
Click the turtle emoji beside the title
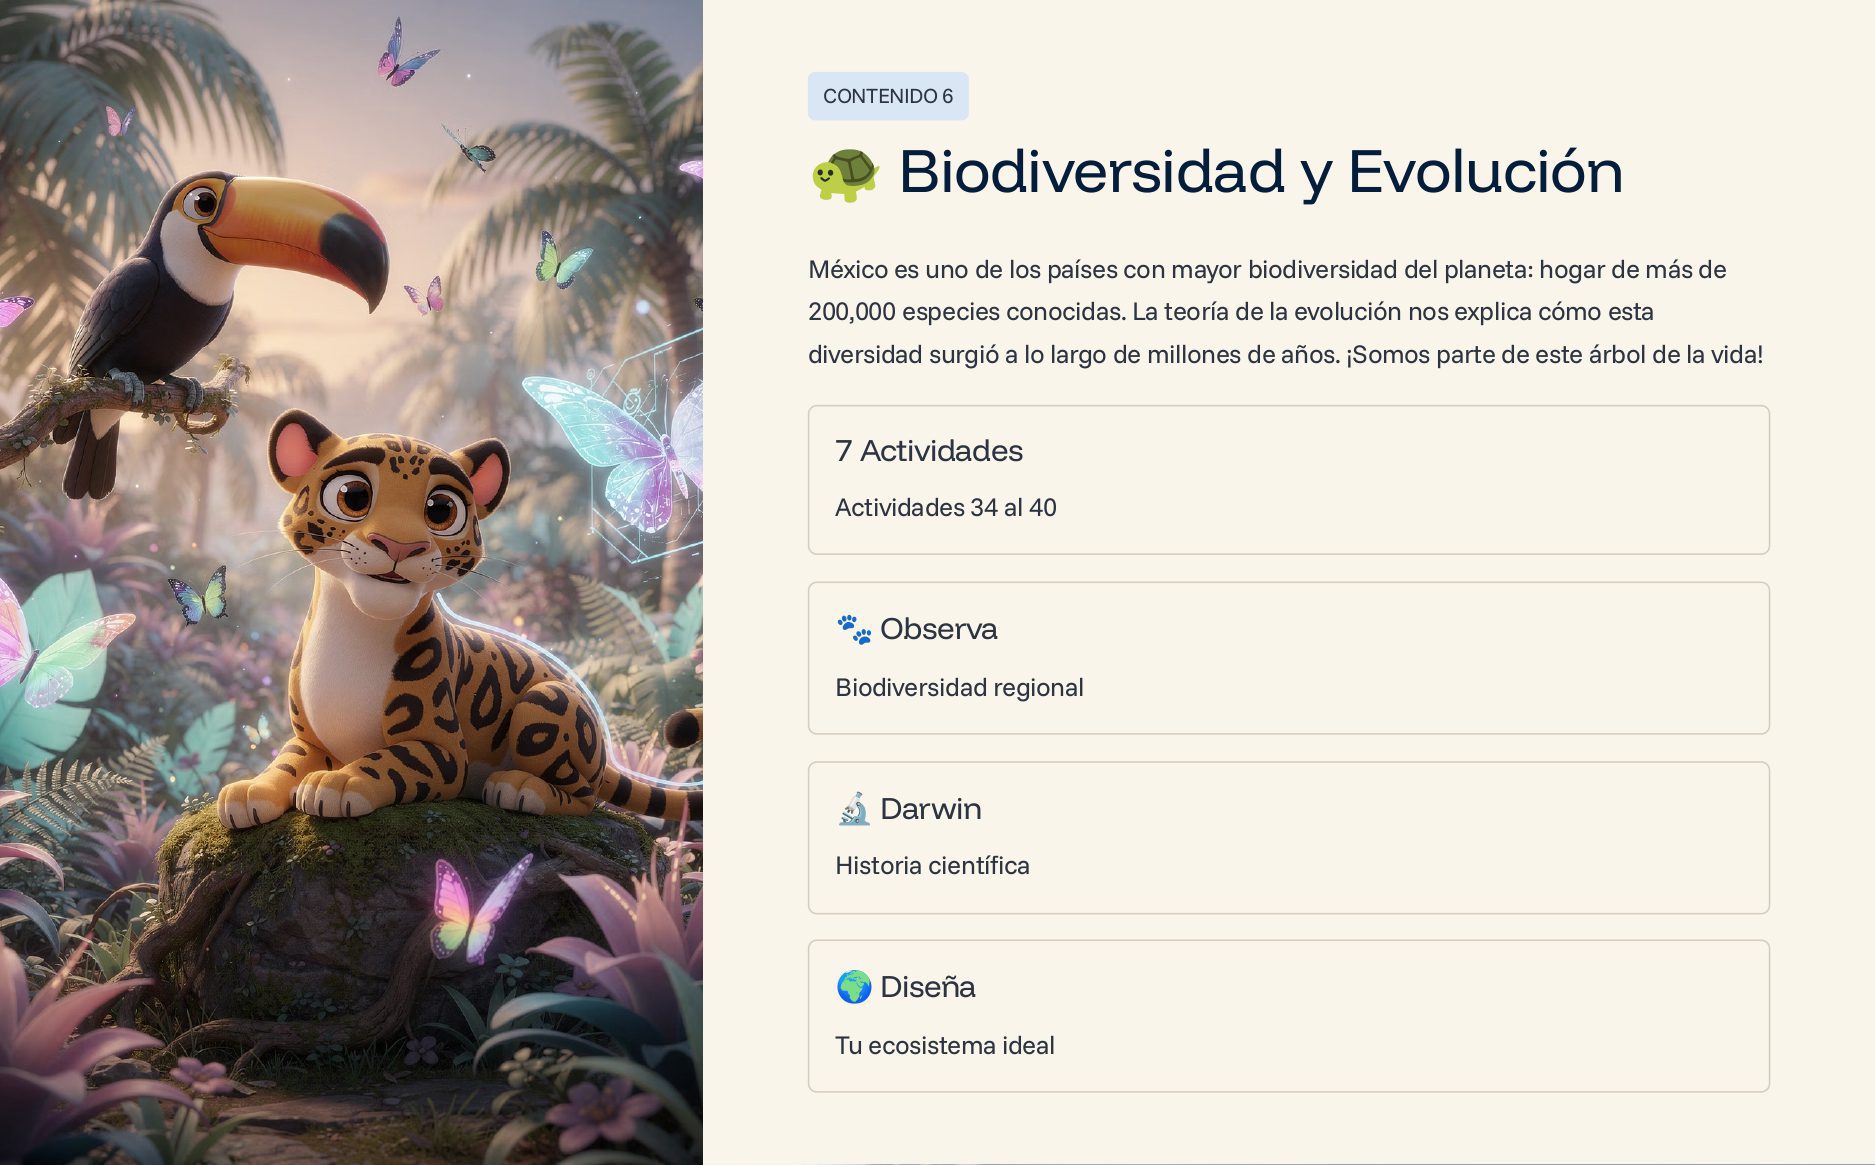(x=845, y=173)
